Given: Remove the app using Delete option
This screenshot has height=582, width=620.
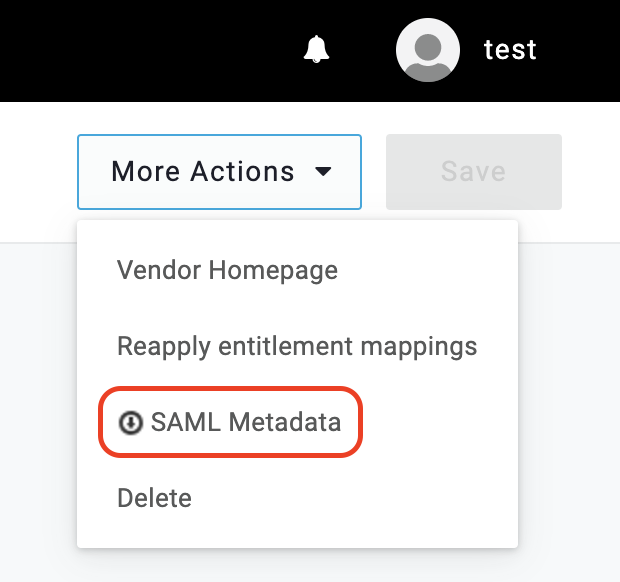Looking at the screenshot, I should 154,497.
